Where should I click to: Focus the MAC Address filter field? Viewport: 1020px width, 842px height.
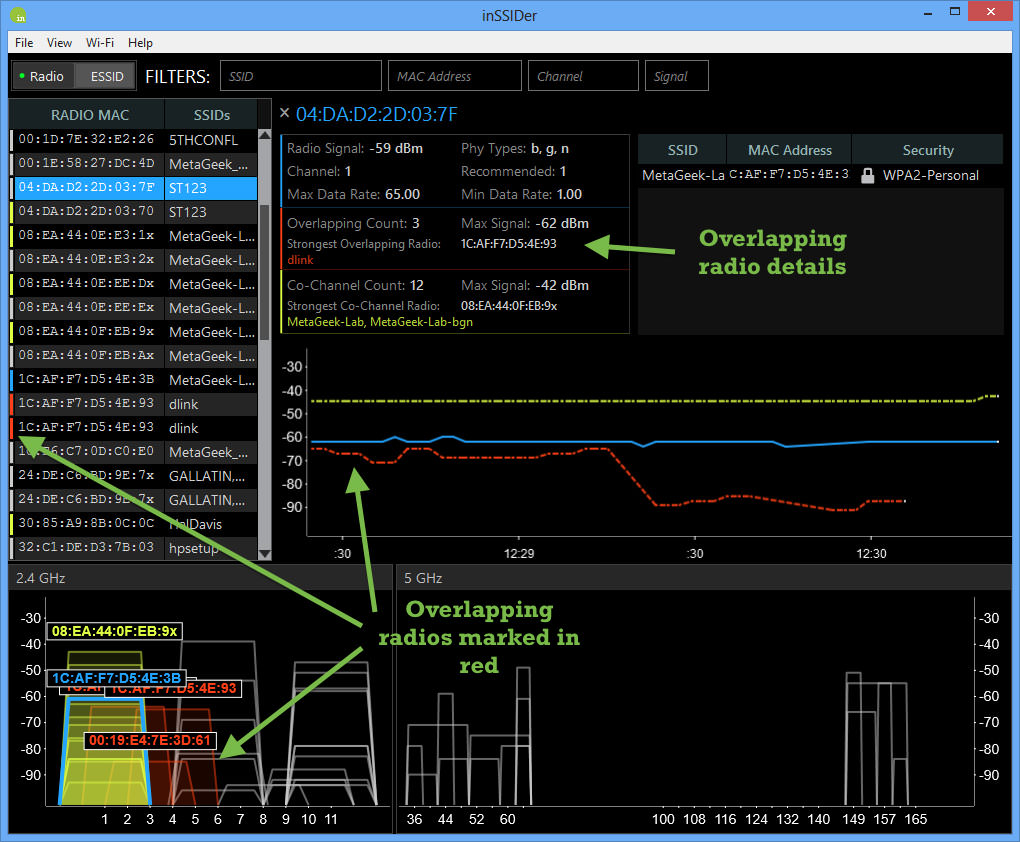click(x=455, y=76)
